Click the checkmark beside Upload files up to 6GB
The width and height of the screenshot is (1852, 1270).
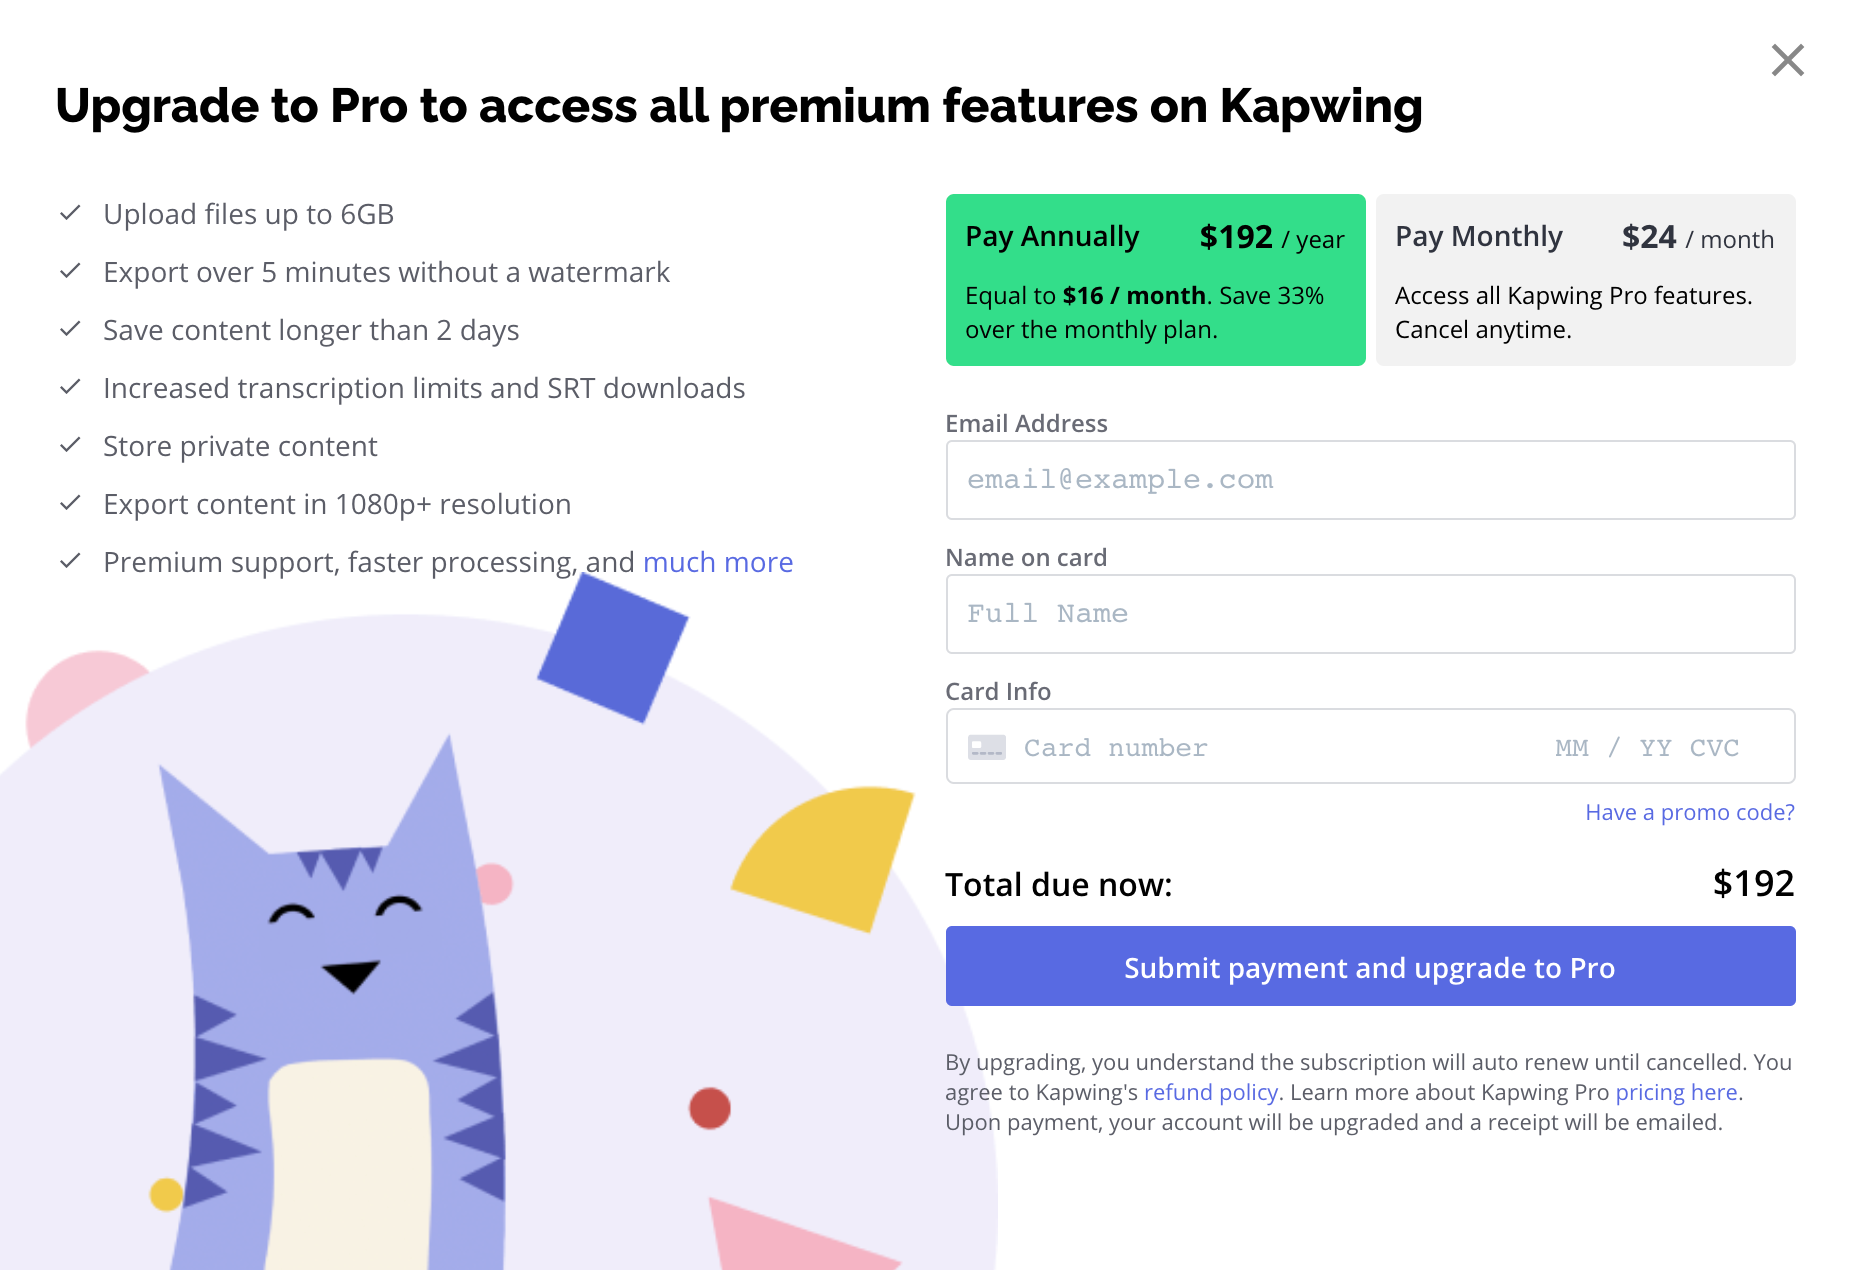(70, 213)
